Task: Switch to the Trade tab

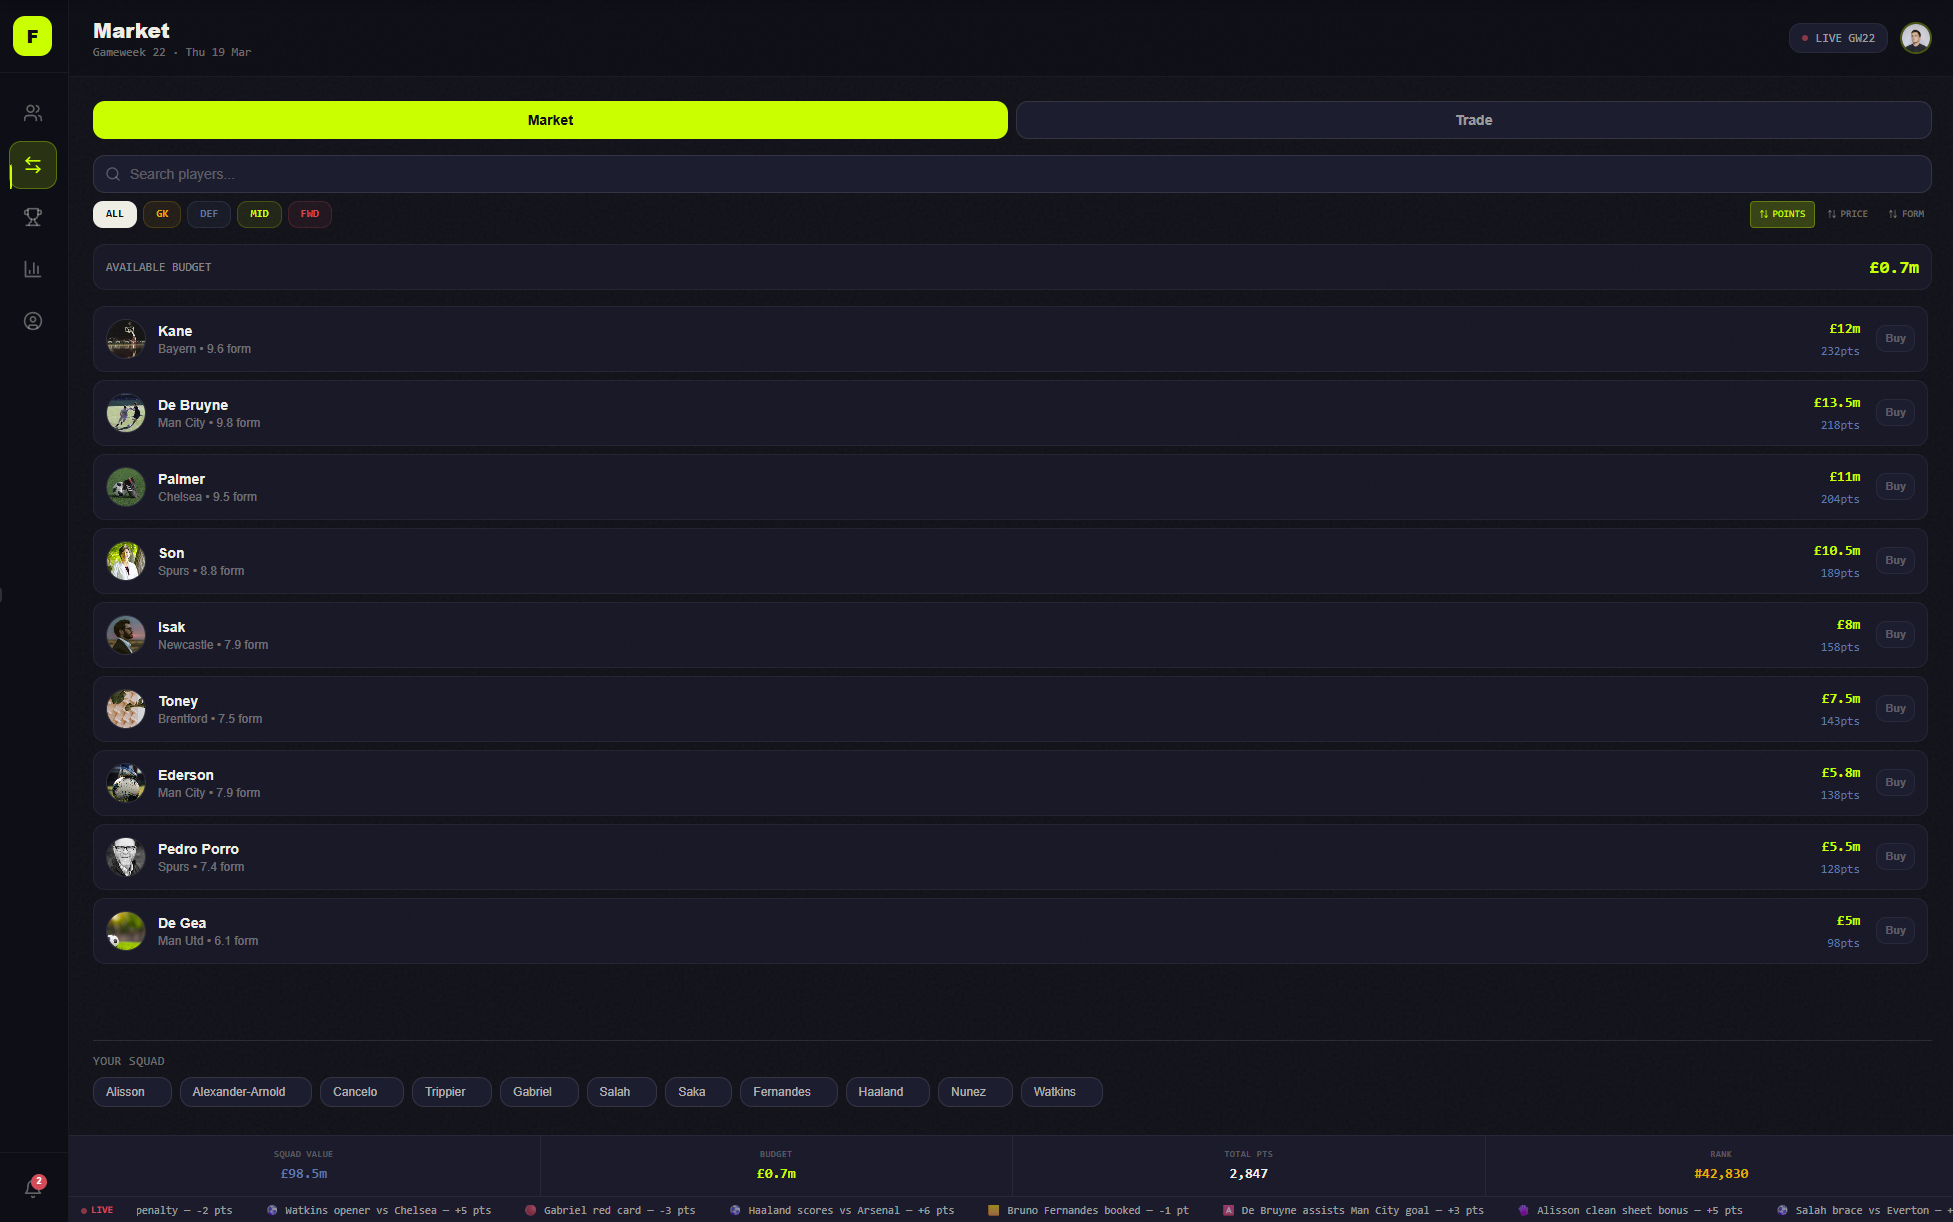Action: pyautogui.click(x=1473, y=120)
